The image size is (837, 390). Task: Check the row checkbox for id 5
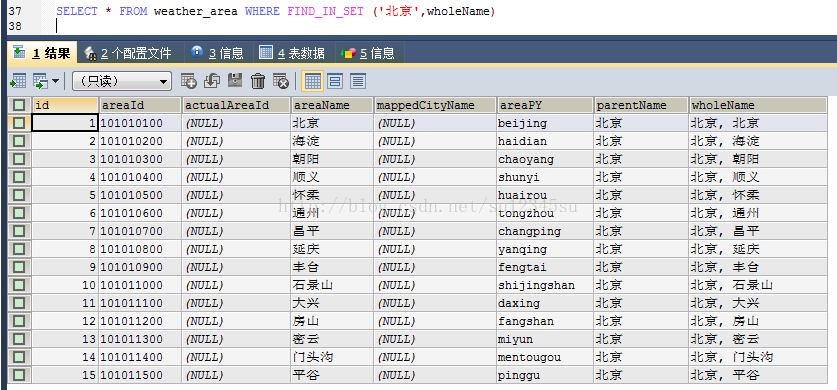coord(19,195)
